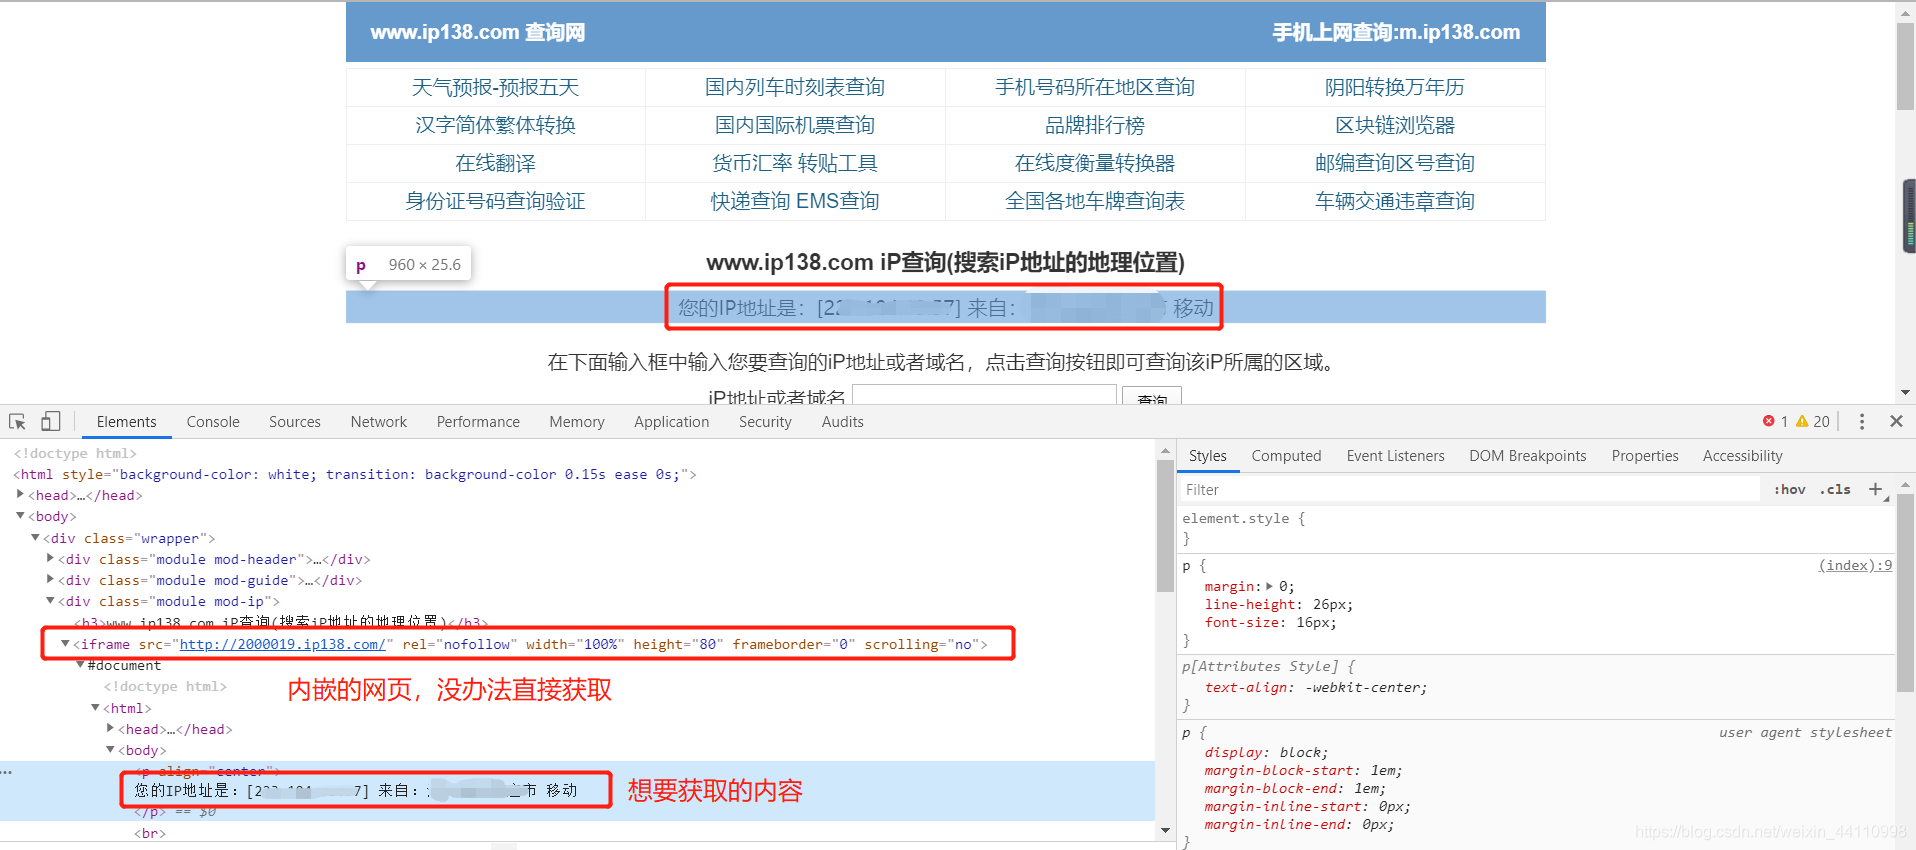Open 区块链浏览器 link
The image size is (1916, 850).
pos(1395,125)
